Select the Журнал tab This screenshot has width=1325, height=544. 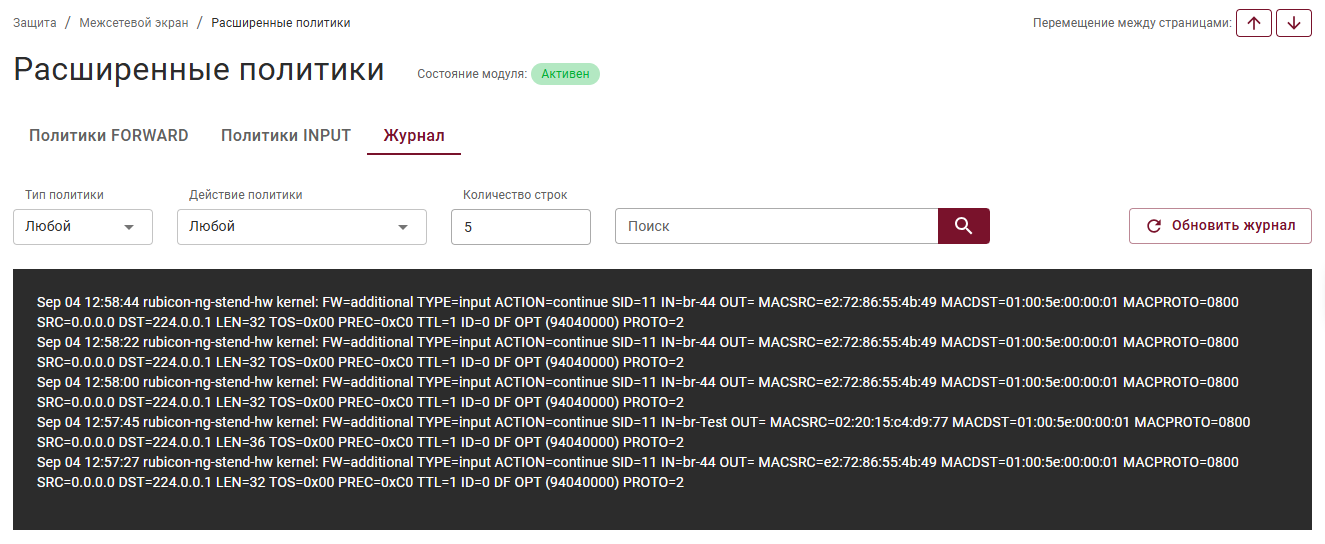tap(414, 136)
